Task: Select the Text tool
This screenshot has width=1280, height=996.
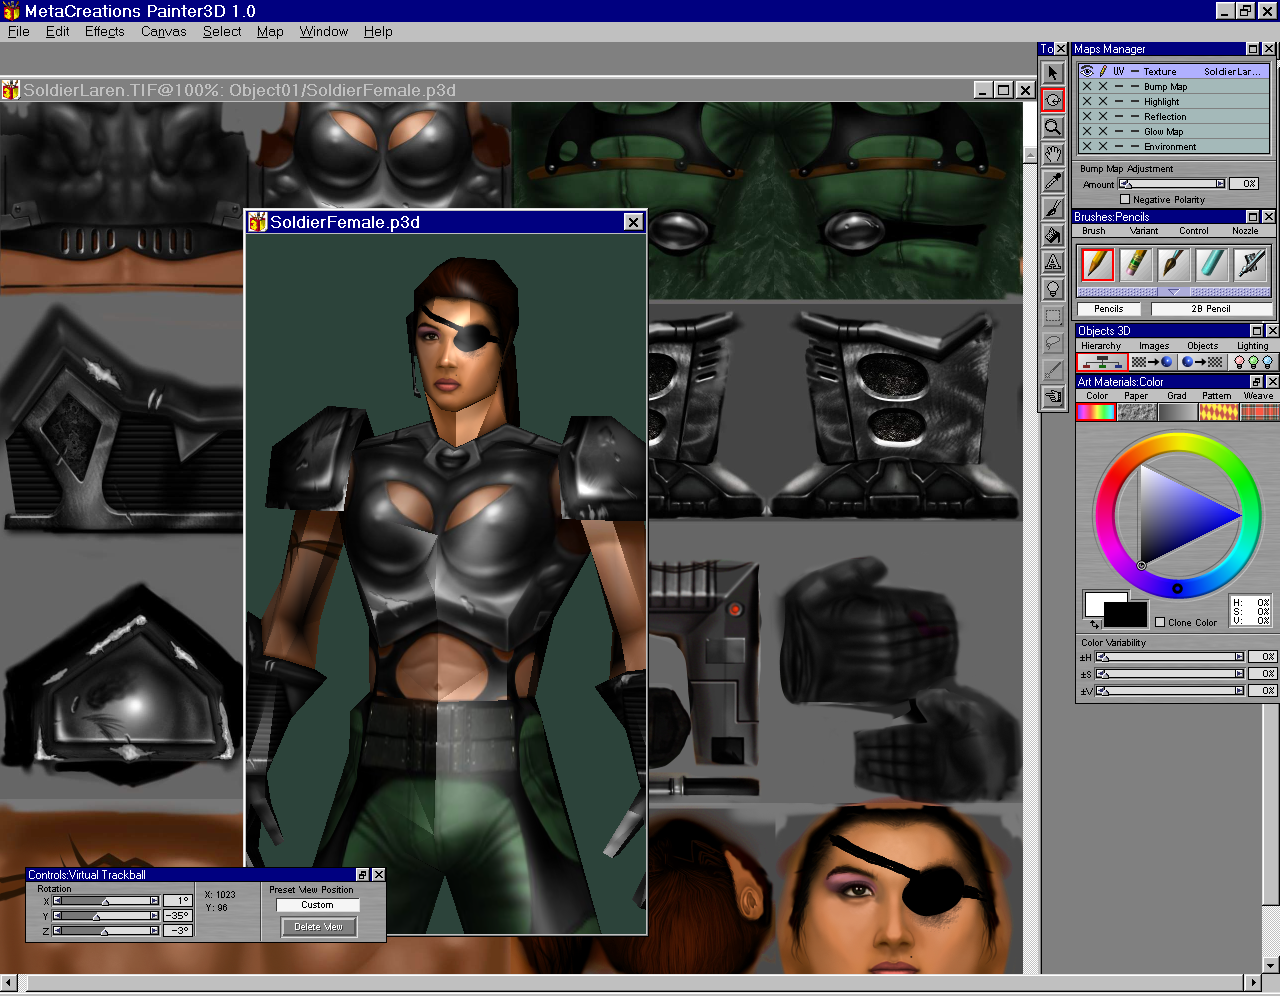Action: [1053, 262]
